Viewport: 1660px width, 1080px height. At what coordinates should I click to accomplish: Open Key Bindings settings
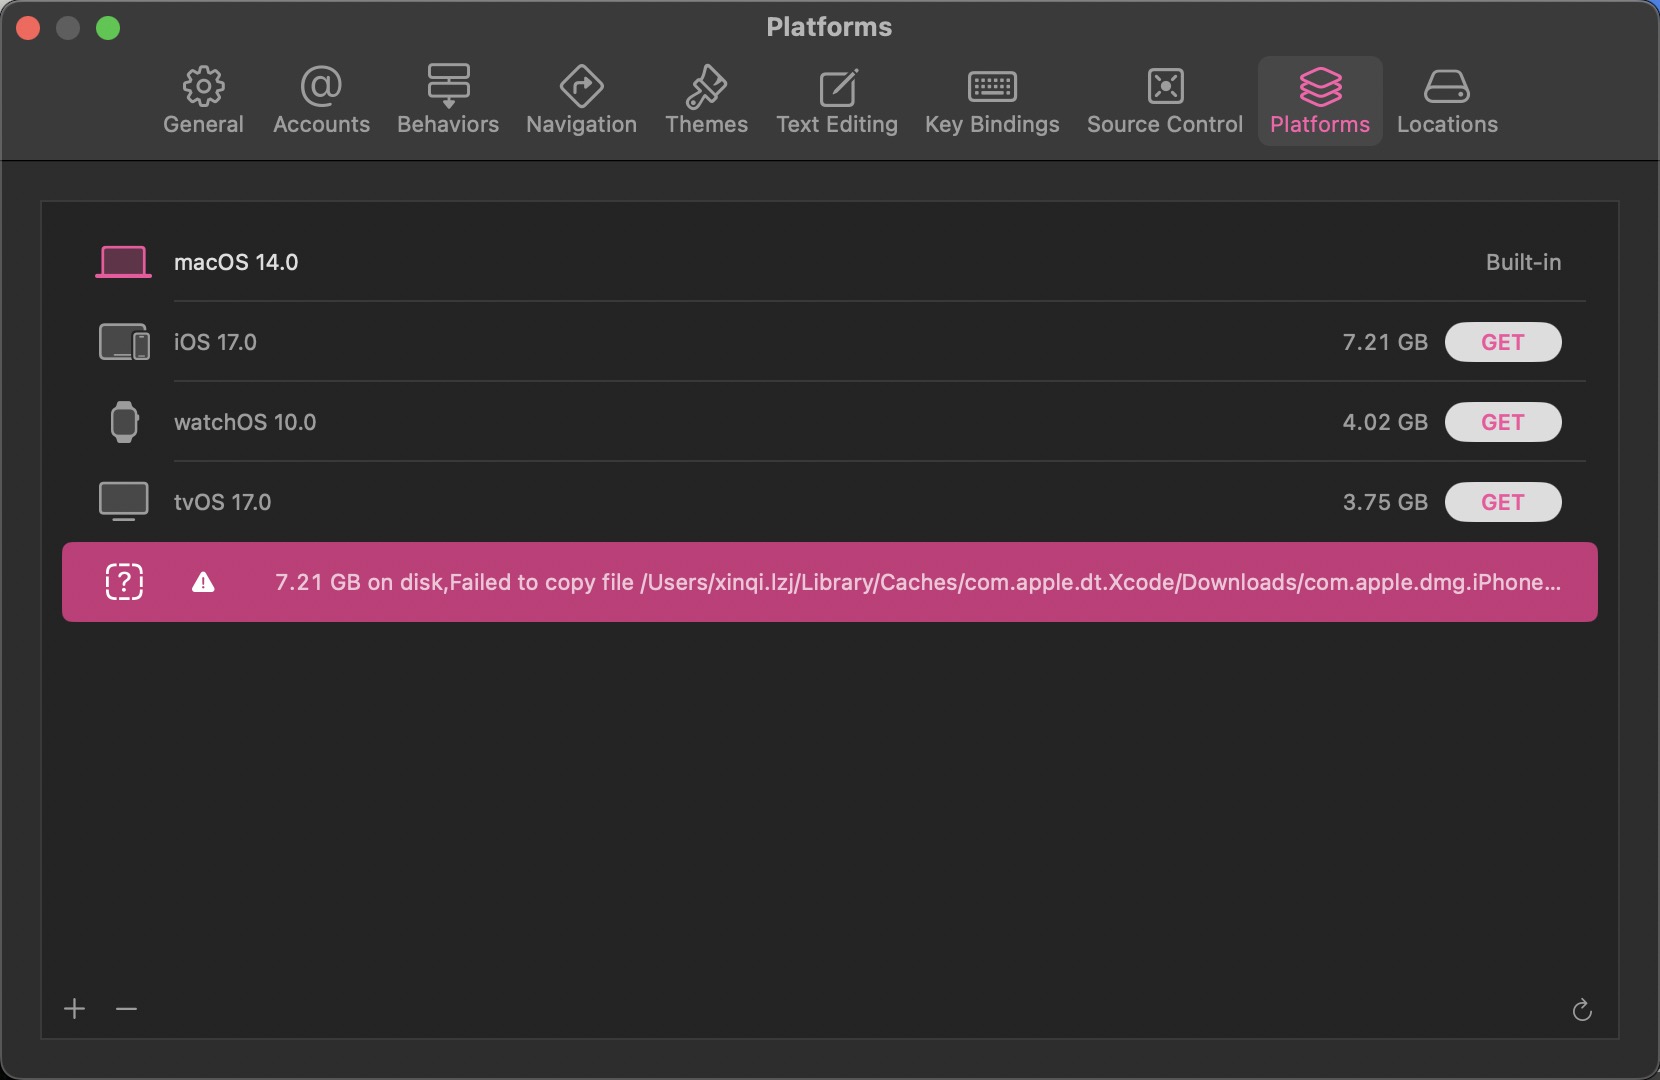(x=992, y=101)
